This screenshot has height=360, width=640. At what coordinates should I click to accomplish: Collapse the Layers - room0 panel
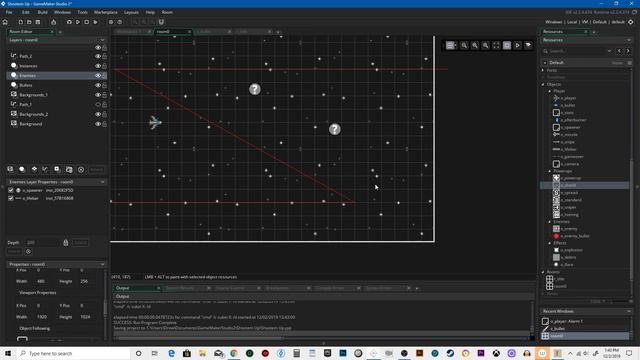pyautogui.click(x=102, y=40)
